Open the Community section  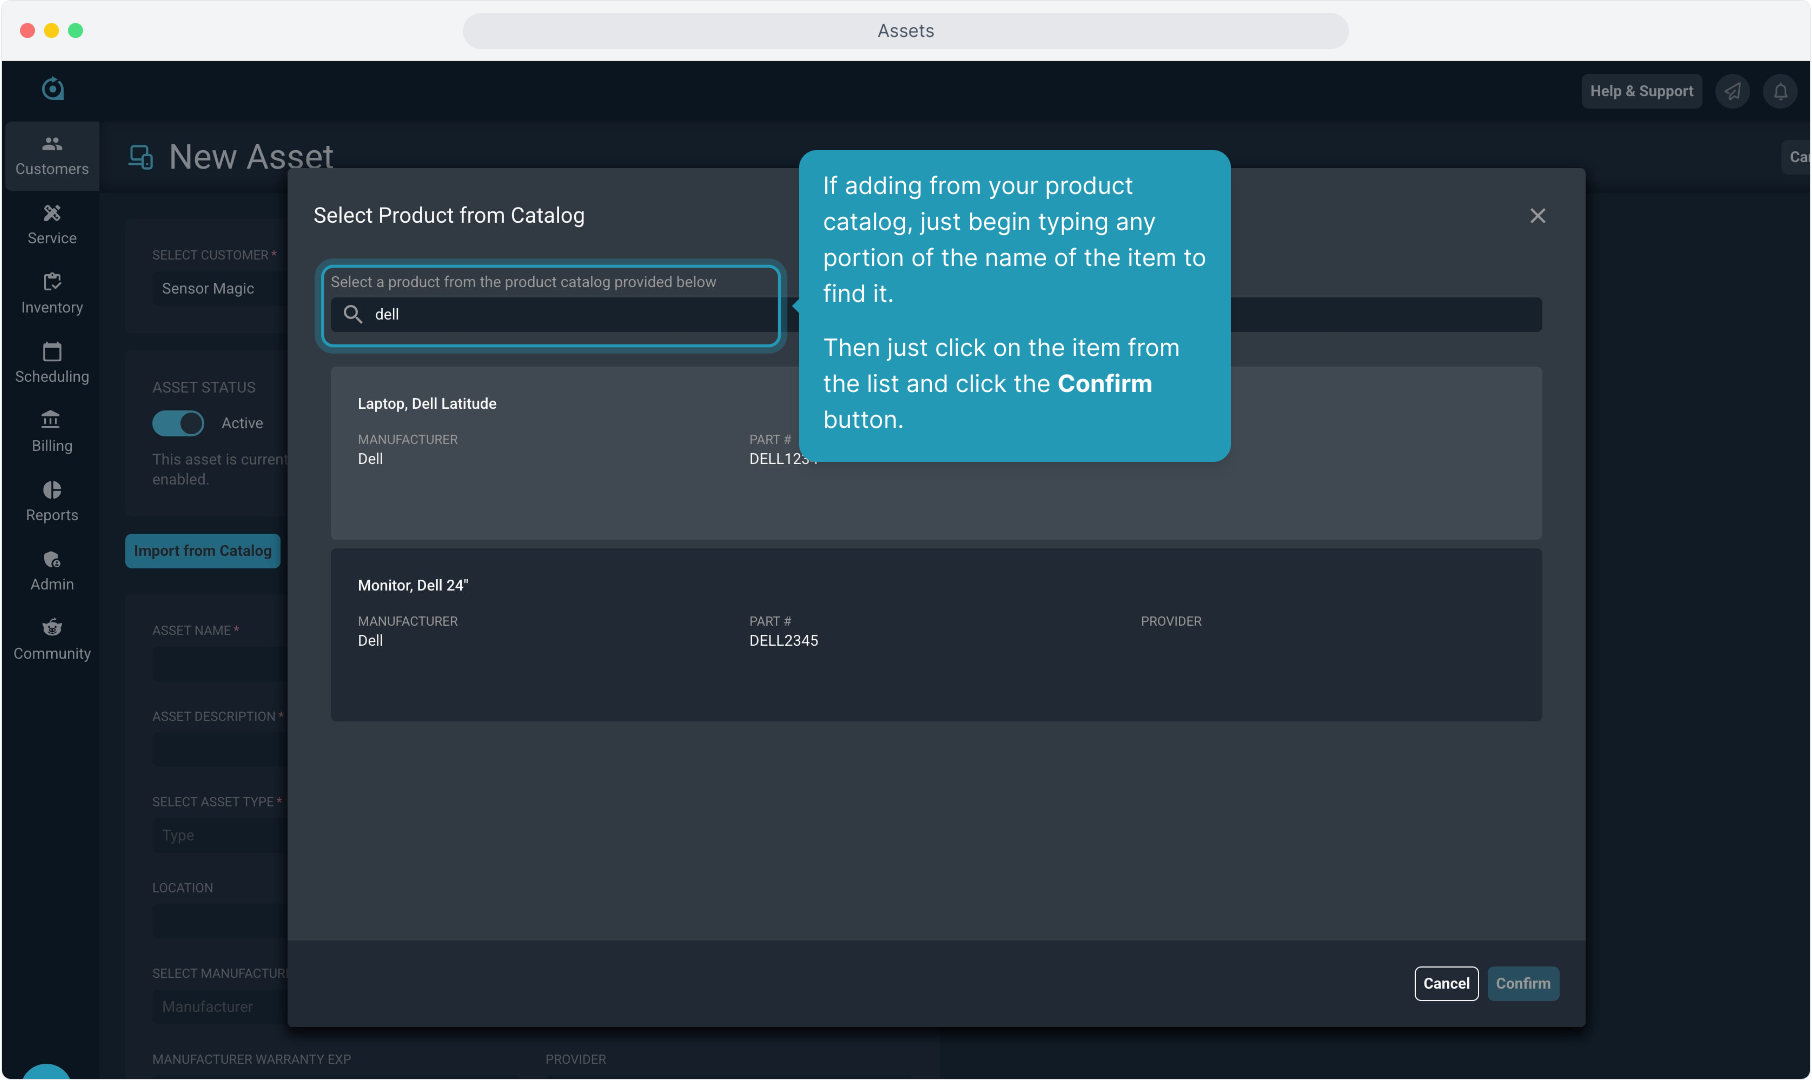(x=52, y=639)
